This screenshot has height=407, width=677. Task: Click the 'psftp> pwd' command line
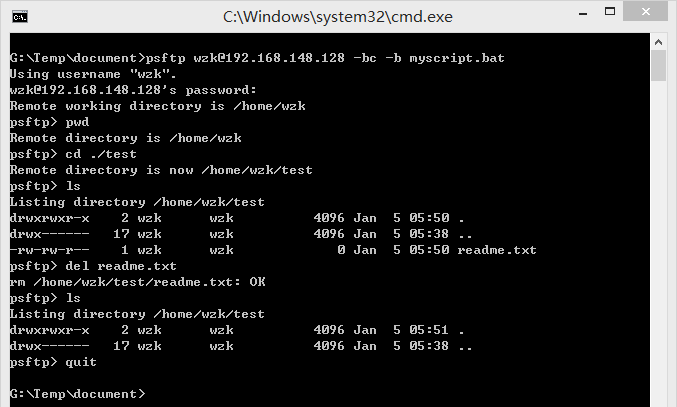point(50,122)
